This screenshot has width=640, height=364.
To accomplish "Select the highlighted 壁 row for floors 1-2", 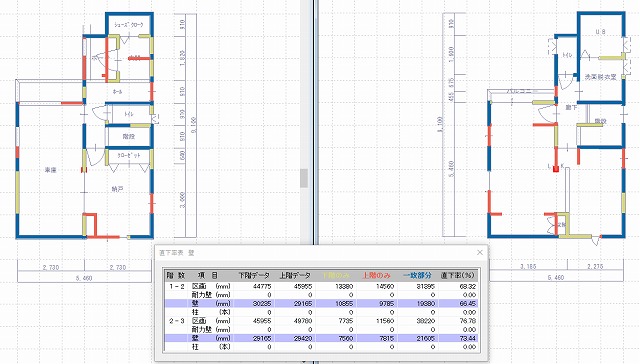I will tap(321, 304).
